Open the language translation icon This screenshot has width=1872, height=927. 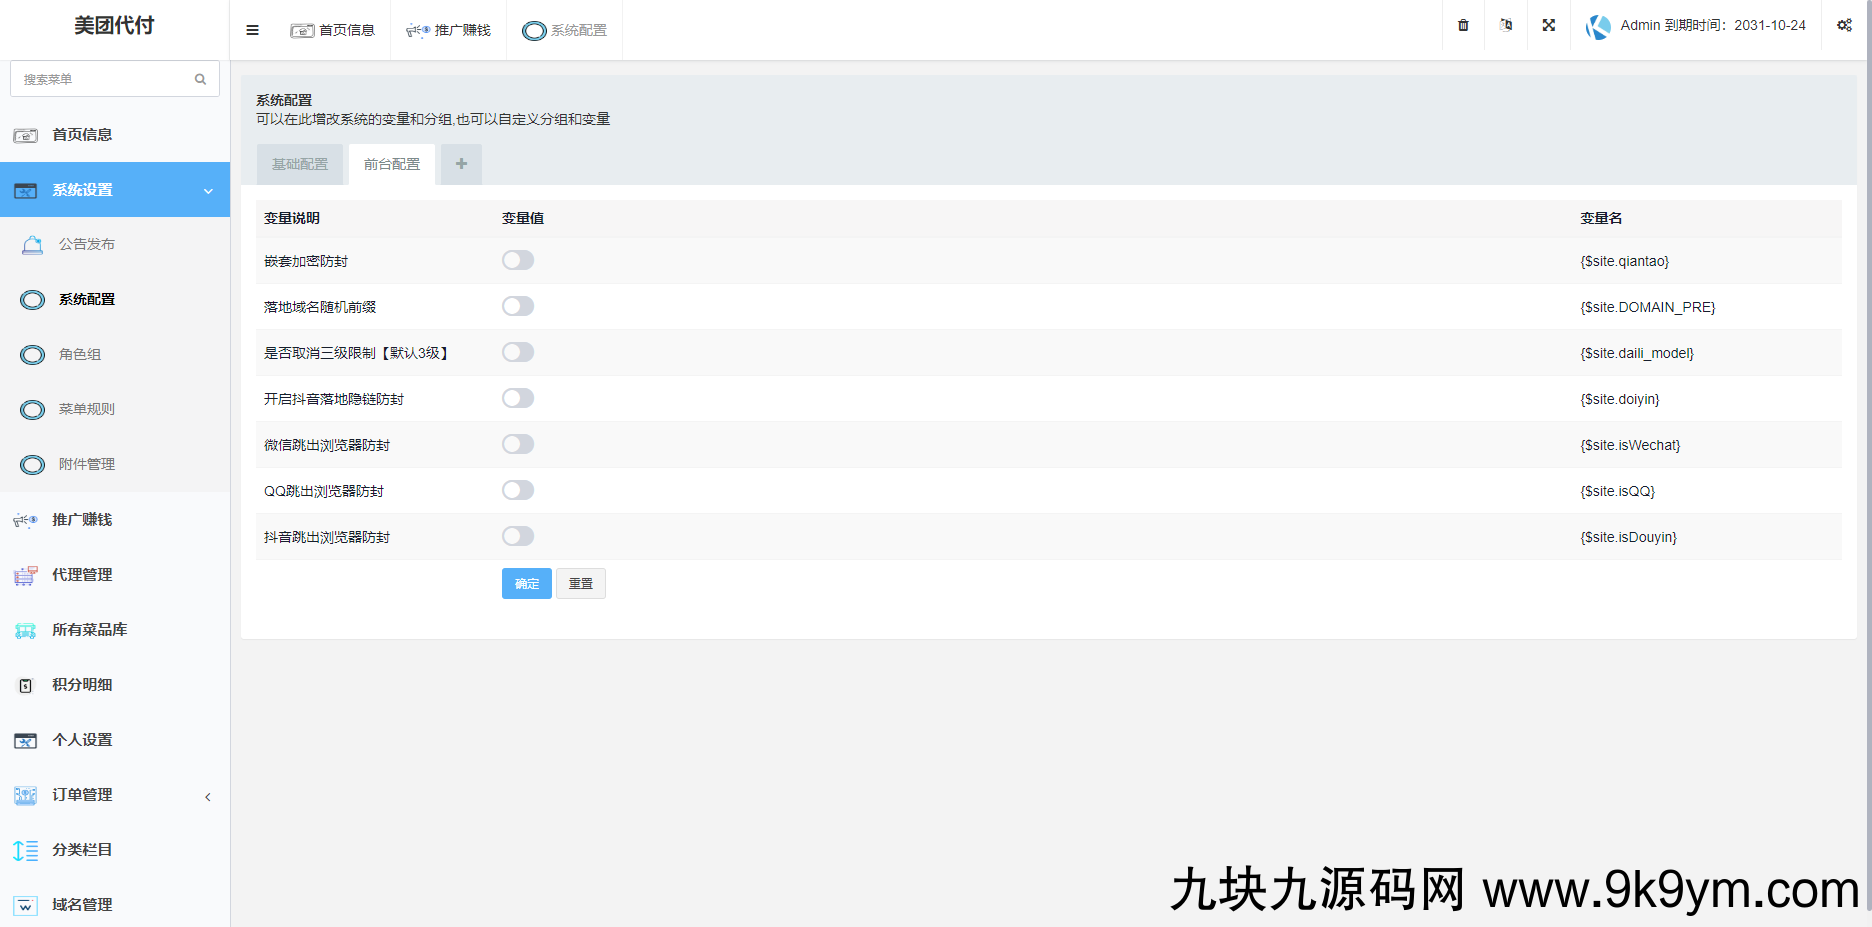(x=1505, y=25)
